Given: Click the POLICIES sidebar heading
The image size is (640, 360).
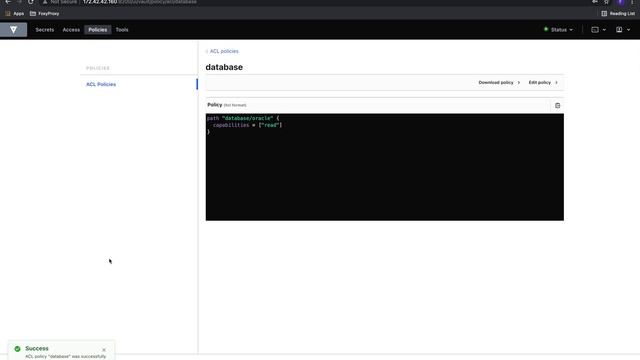Looking at the screenshot, I should pos(98,68).
